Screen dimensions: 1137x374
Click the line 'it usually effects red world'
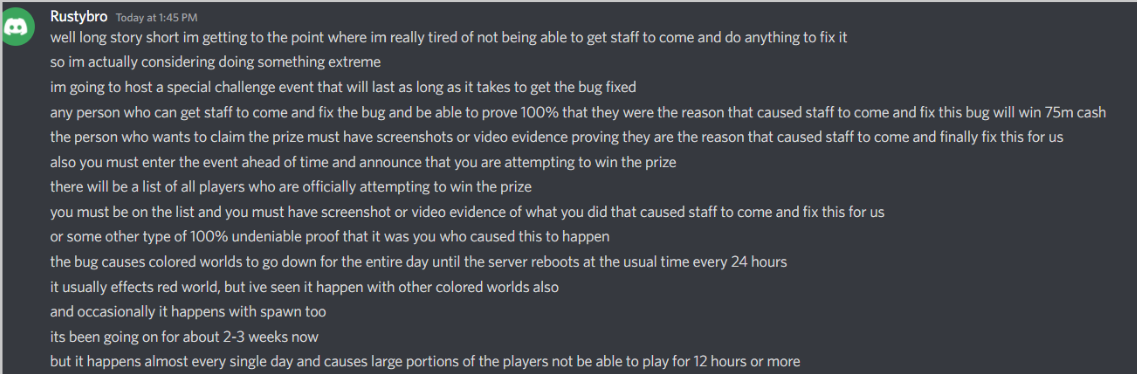point(305,287)
